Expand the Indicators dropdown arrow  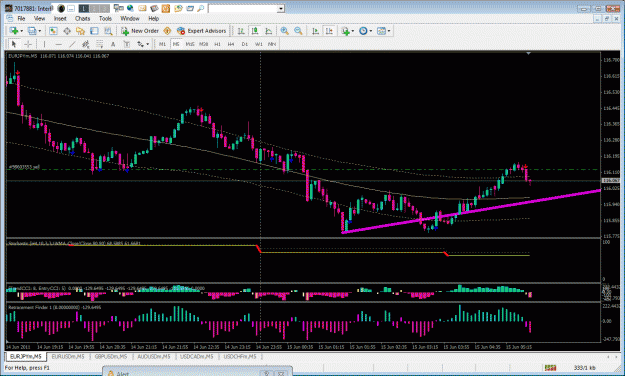coord(353,31)
